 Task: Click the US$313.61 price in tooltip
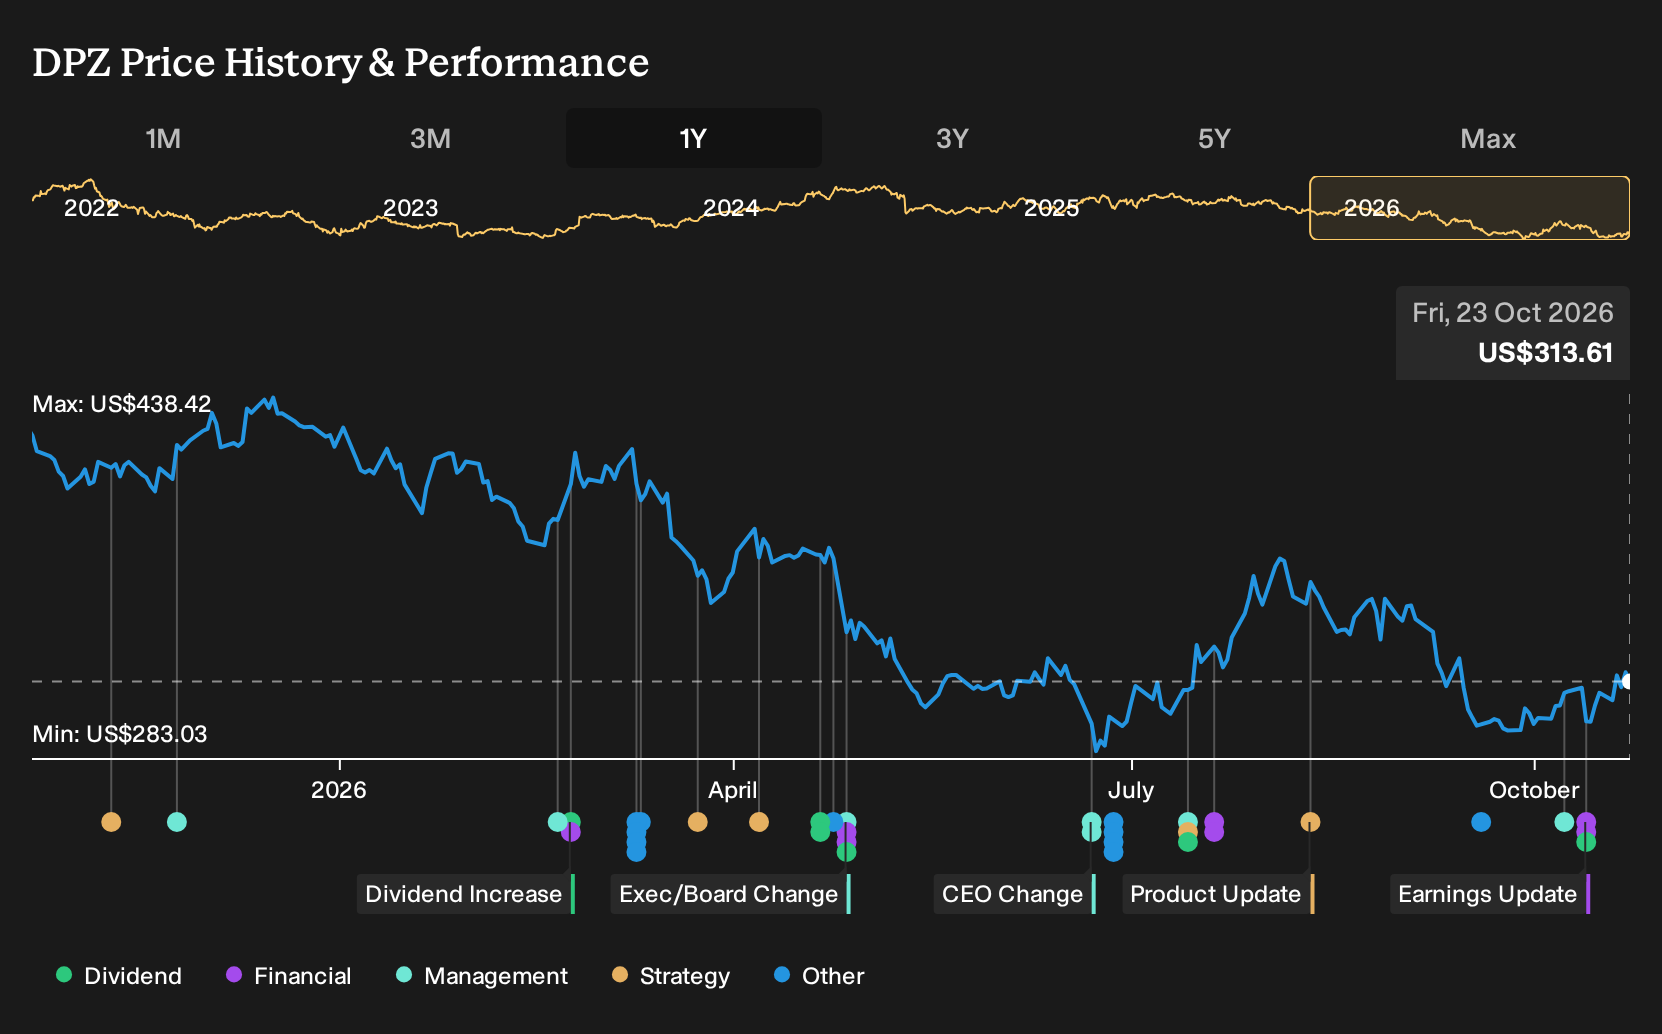(1545, 353)
